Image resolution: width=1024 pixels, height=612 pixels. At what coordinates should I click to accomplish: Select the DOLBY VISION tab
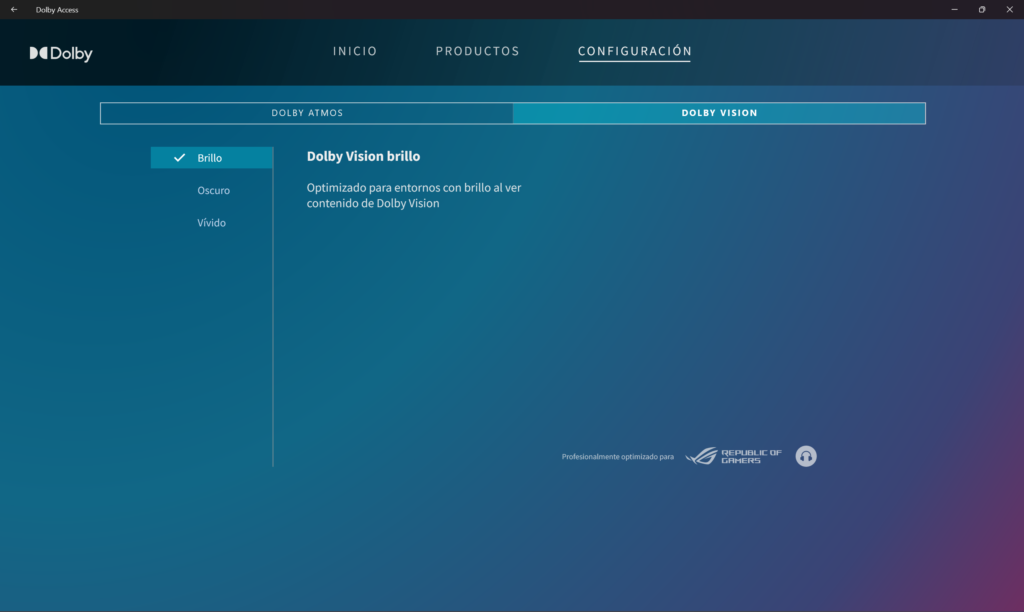tap(719, 113)
